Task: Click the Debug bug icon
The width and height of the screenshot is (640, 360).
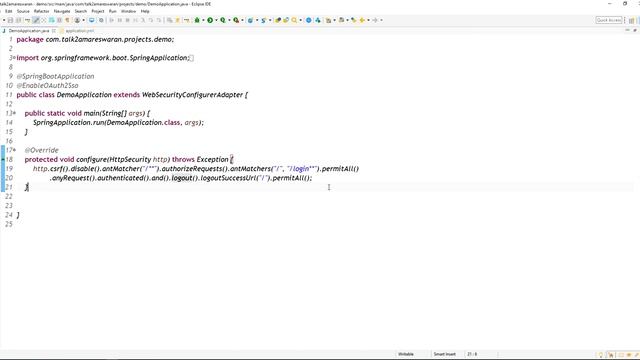Action: coord(197,20)
